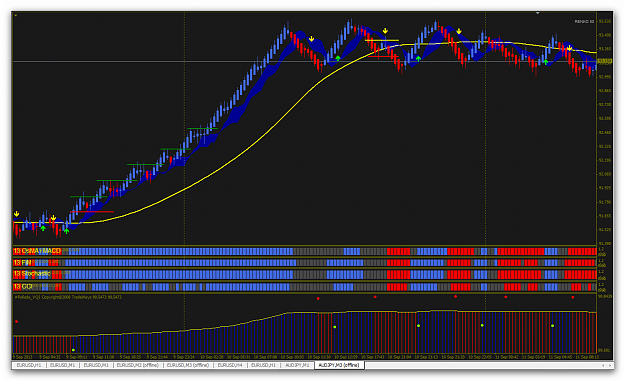Open the AUDJPY,M1 chart tab
Screen dimensions: 625x381
[x=297, y=365]
